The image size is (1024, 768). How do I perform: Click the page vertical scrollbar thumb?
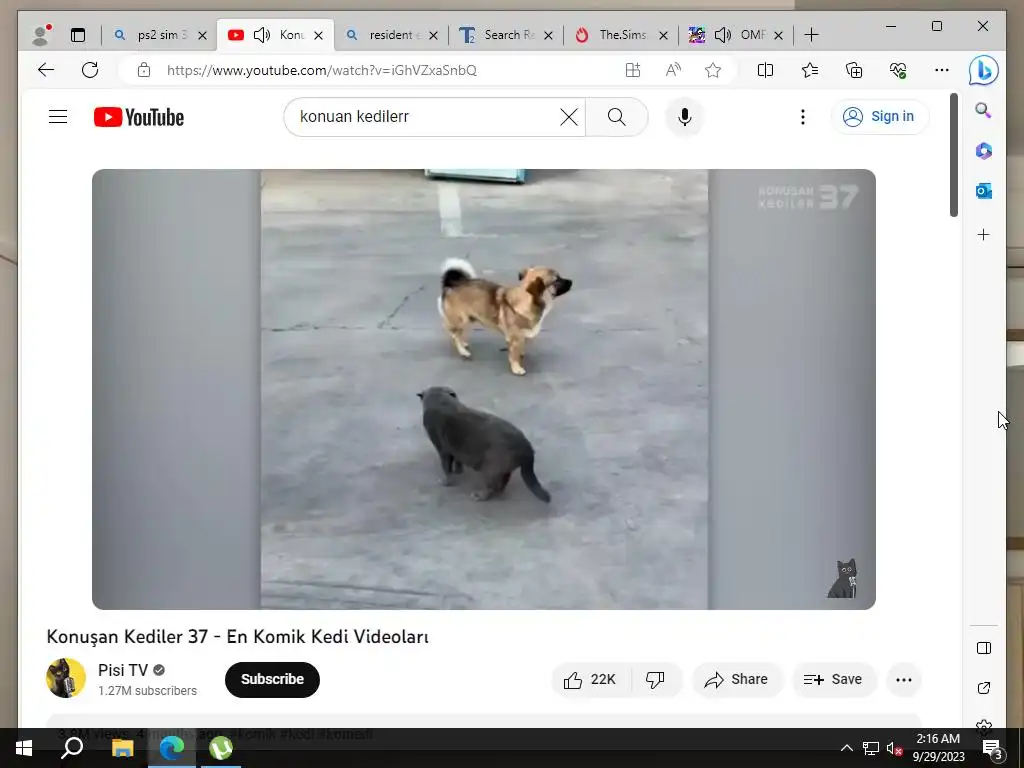[x=953, y=155]
